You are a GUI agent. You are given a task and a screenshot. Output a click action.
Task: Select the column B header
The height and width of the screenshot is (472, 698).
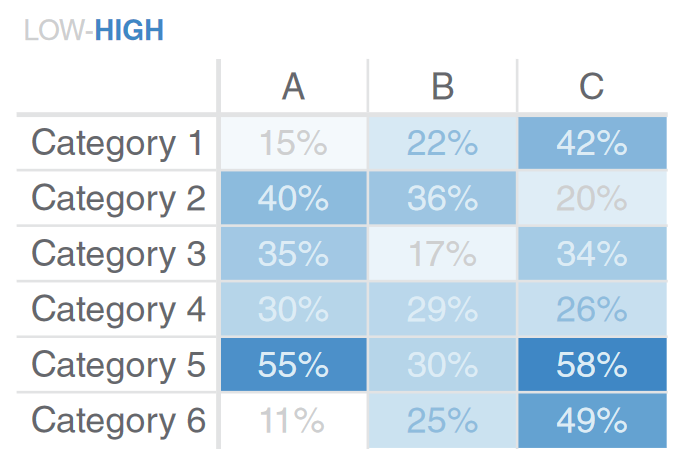point(442,87)
